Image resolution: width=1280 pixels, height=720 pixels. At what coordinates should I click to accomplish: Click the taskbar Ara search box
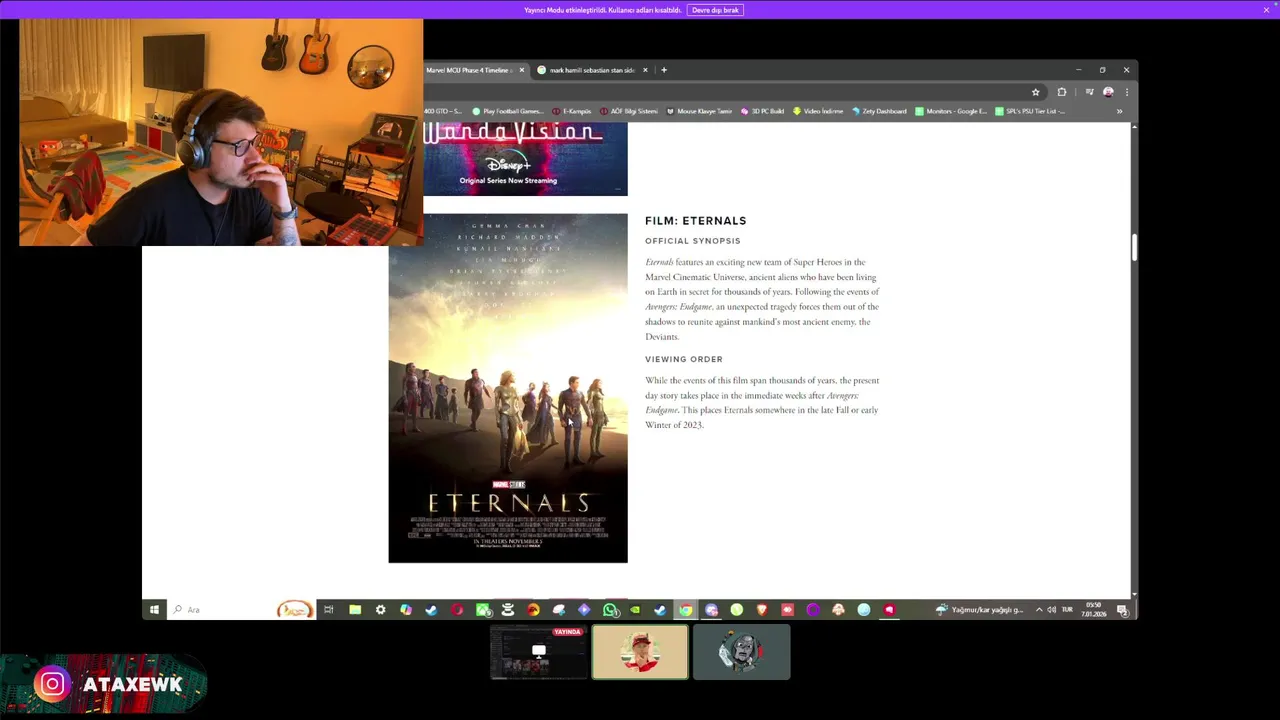(x=243, y=610)
